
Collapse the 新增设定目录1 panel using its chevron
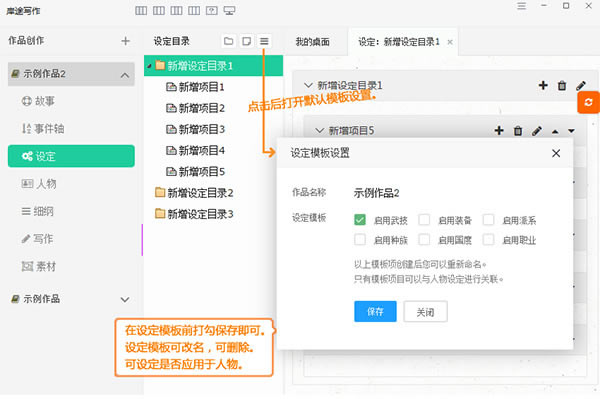point(308,85)
